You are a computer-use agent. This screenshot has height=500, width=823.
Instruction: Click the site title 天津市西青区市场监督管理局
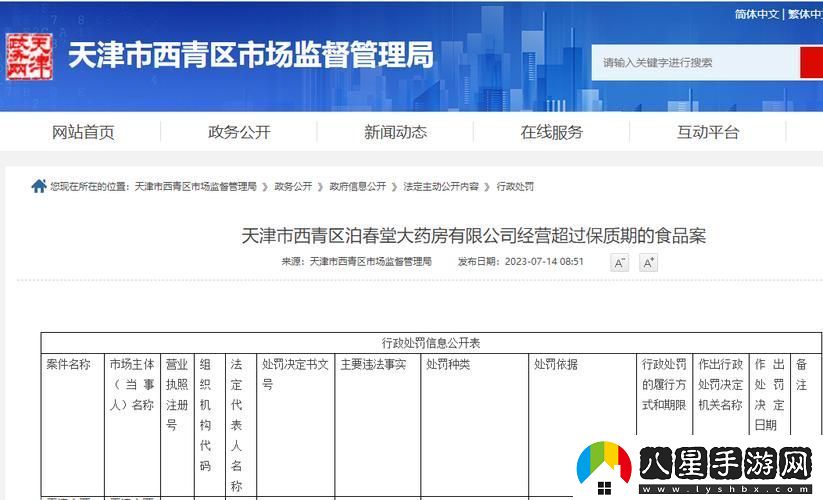(x=251, y=55)
